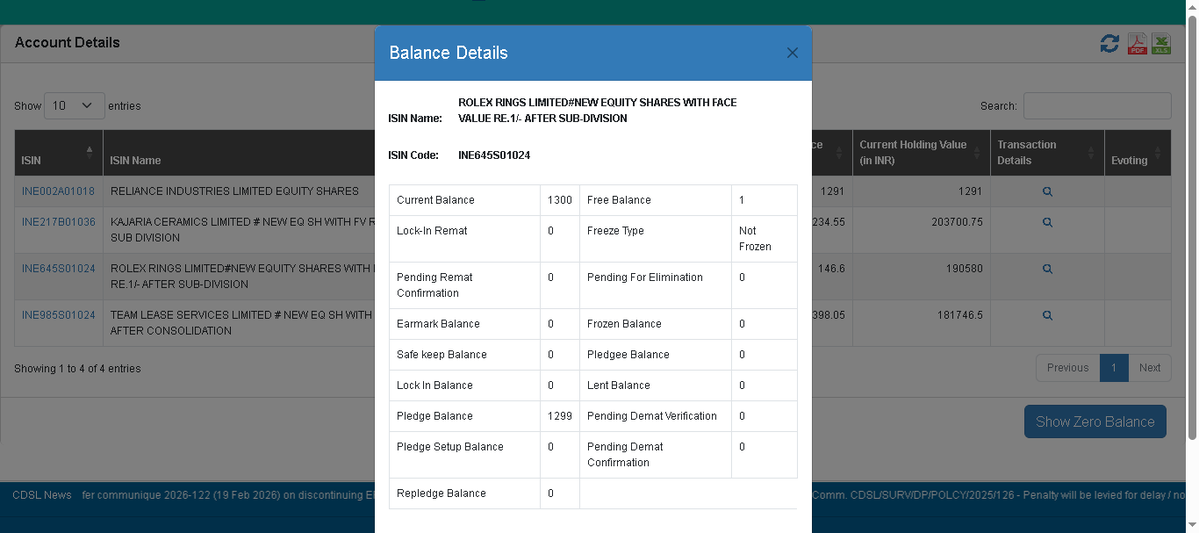The height and width of the screenshot is (533, 1199).
Task: Click the CDSL News ticker label
Action: [x=42, y=495]
